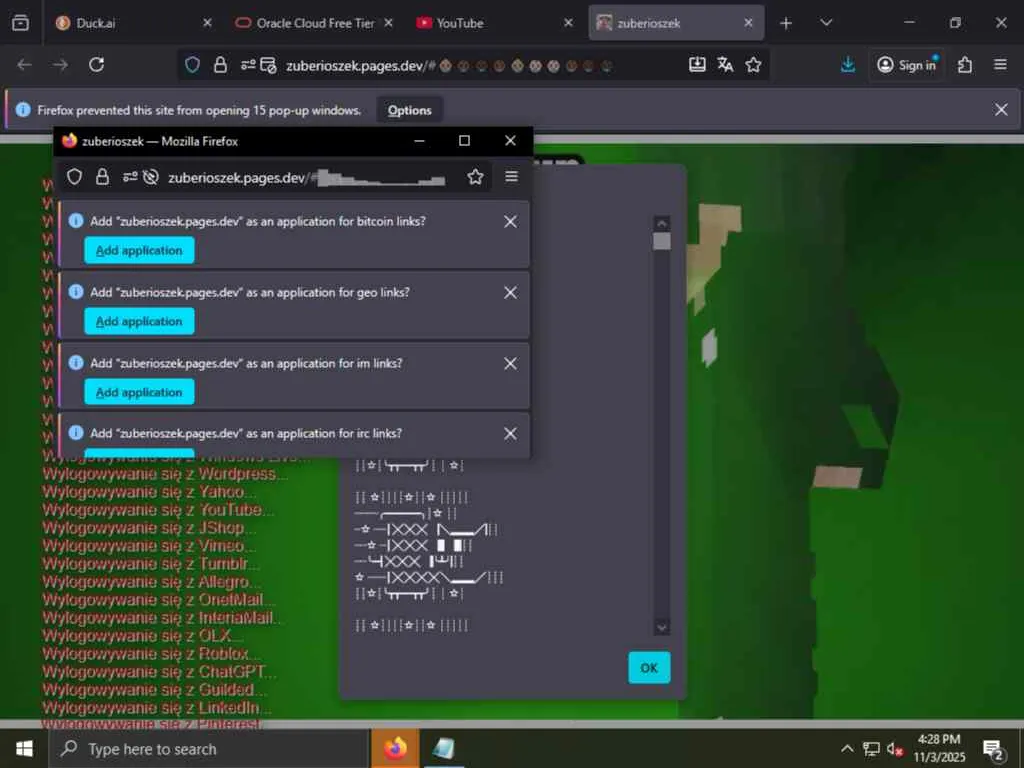Image resolution: width=1024 pixels, height=768 pixels.
Task: Add application for im links
Action: 139,392
